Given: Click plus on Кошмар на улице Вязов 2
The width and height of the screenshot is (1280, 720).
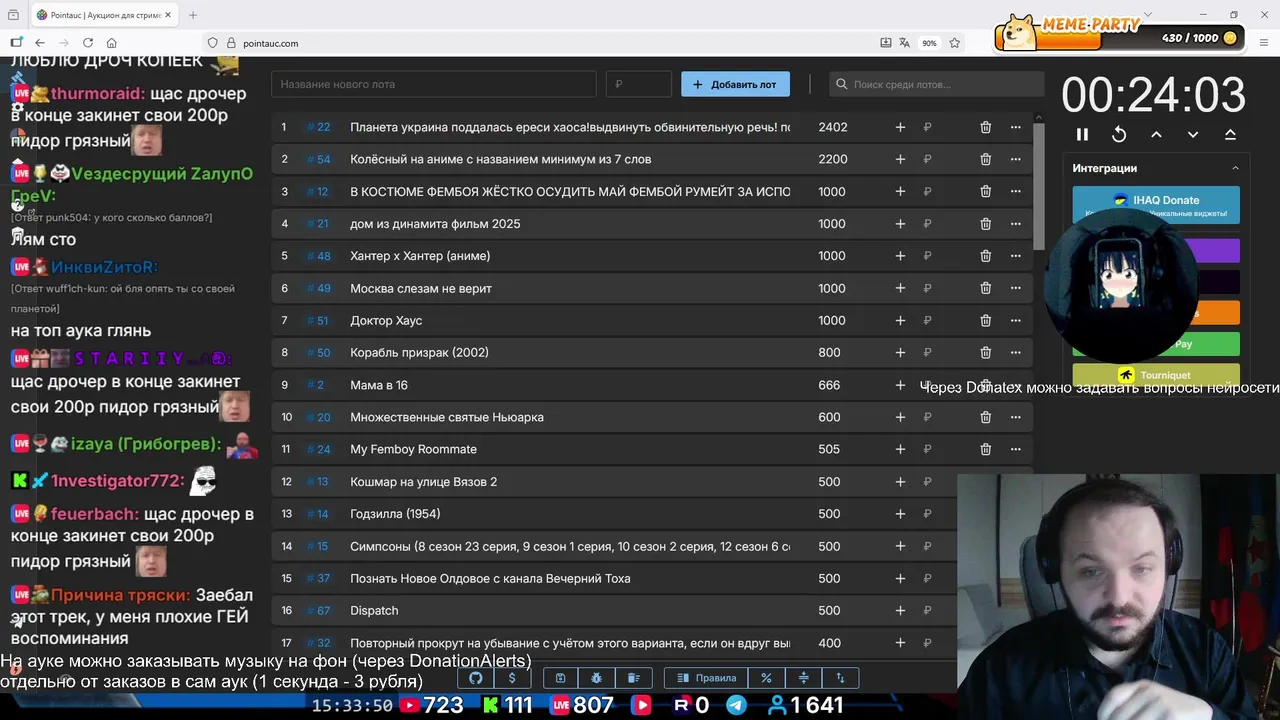Looking at the screenshot, I should click(x=900, y=481).
